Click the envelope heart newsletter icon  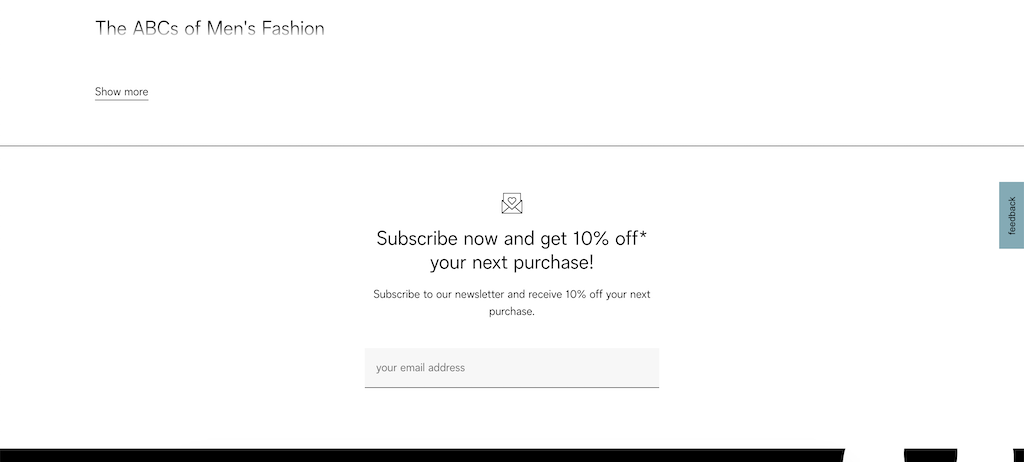(512, 203)
